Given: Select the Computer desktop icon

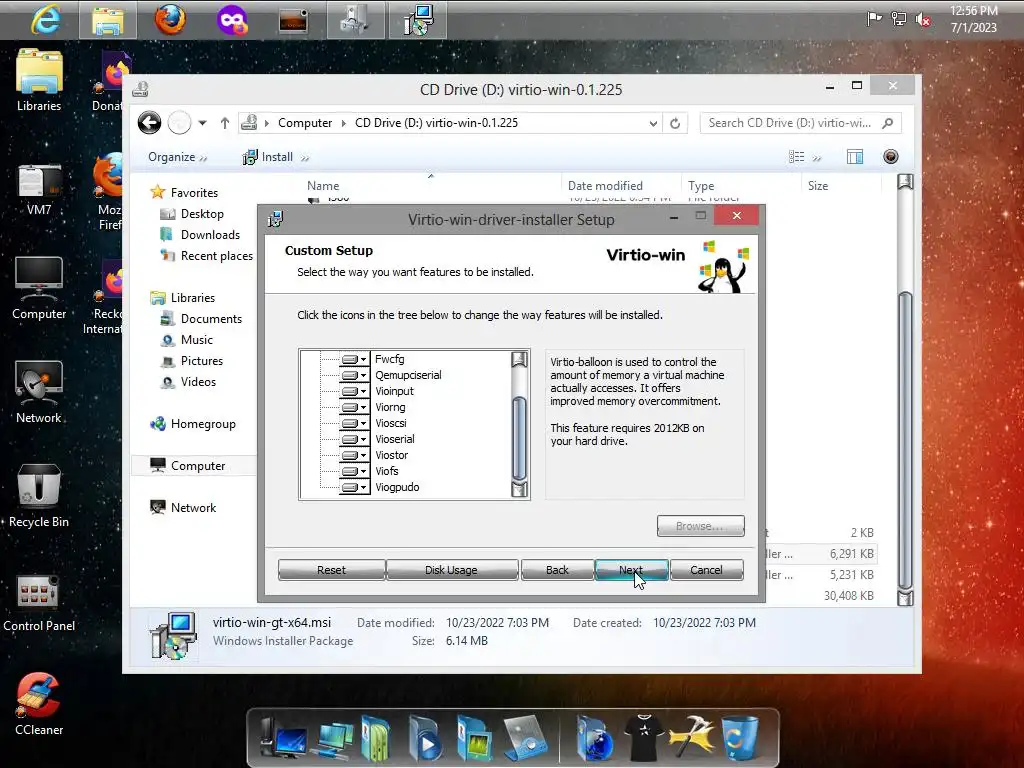Looking at the screenshot, I should (x=39, y=289).
